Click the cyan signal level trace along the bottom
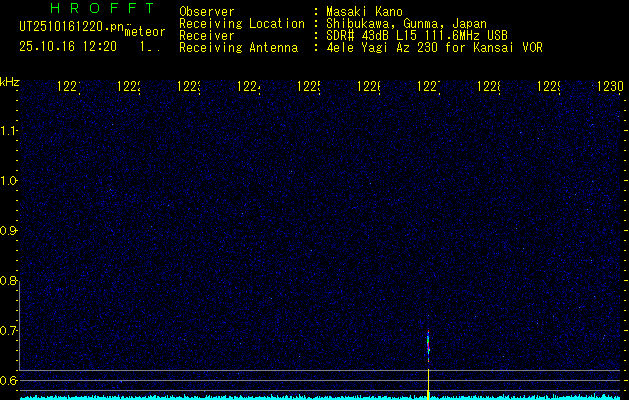 [x=320, y=398]
